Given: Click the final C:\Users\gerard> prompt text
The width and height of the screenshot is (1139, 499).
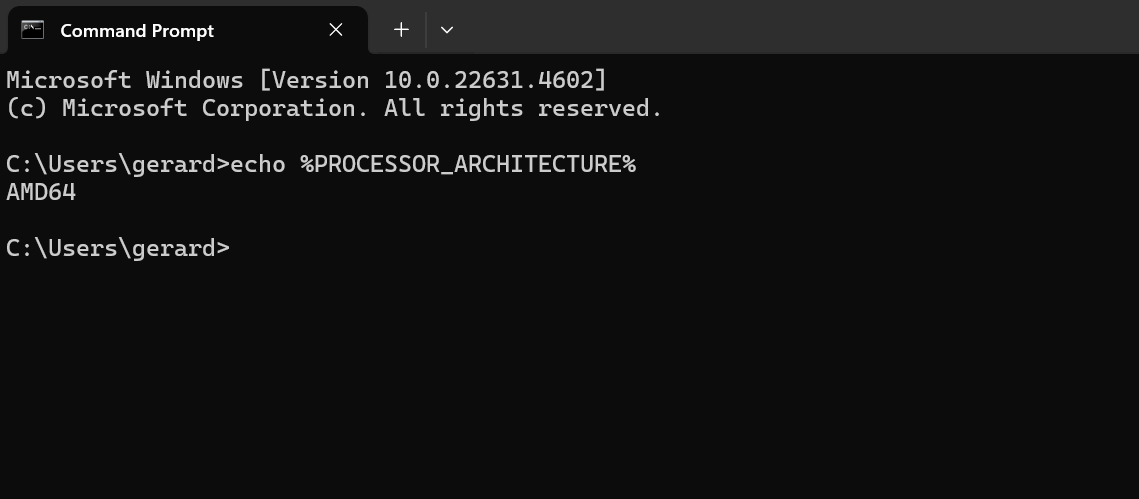Looking at the screenshot, I should pyautogui.click(x=118, y=248).
